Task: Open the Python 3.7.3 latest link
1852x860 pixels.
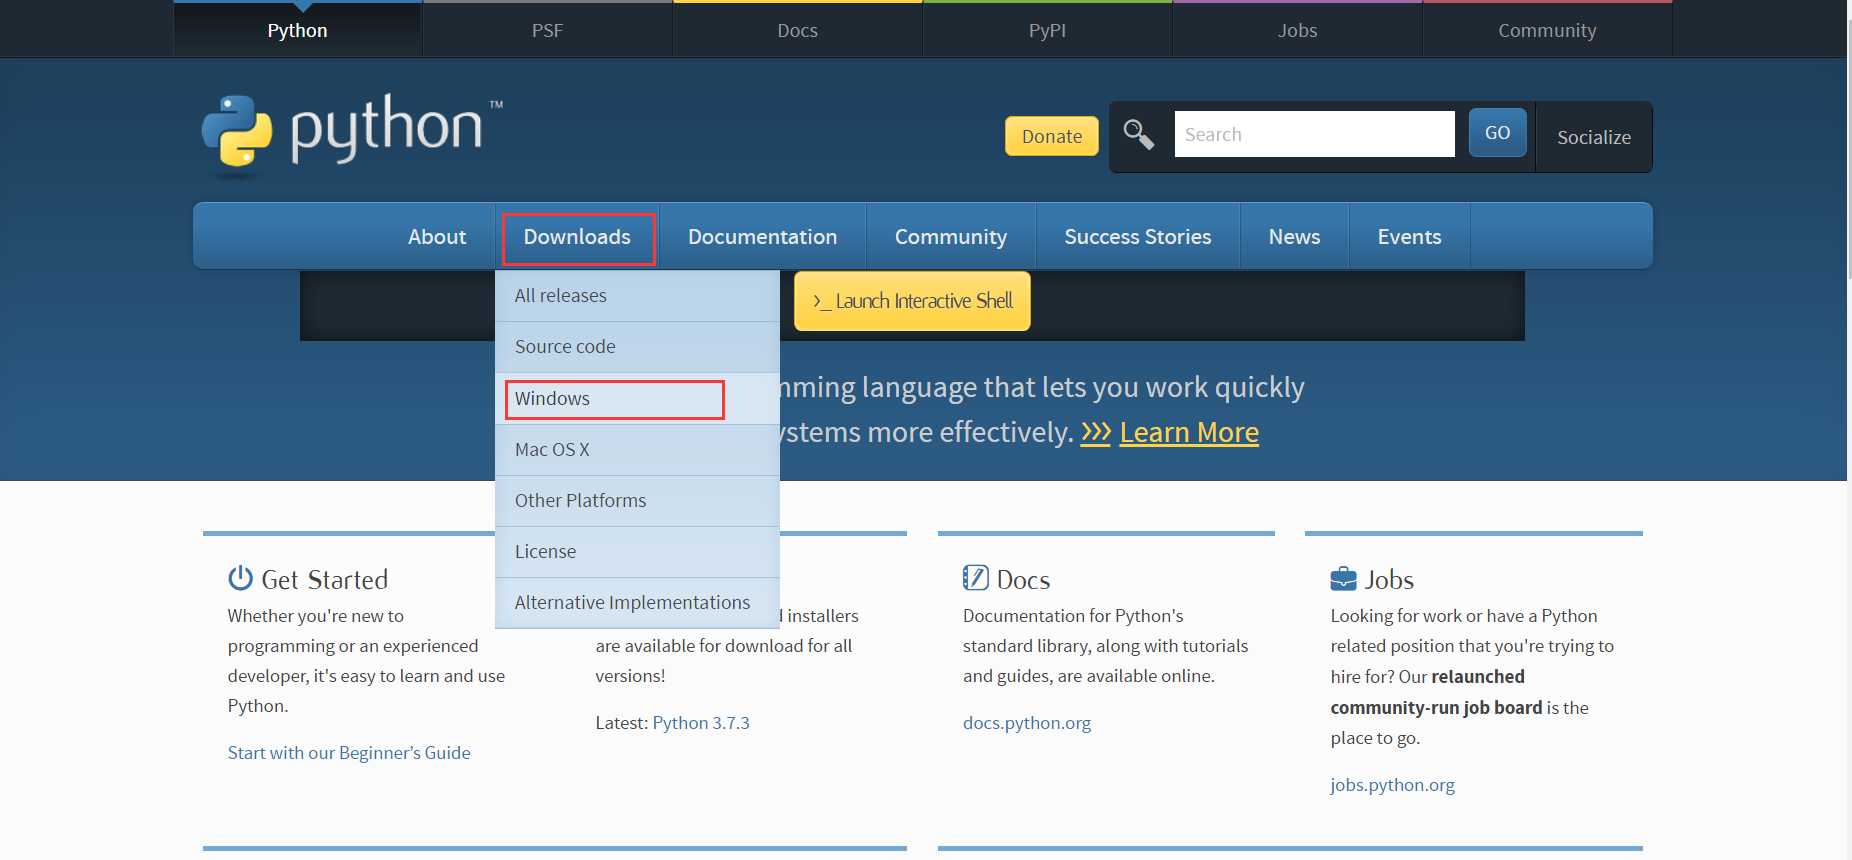Action: coord(701,723)
